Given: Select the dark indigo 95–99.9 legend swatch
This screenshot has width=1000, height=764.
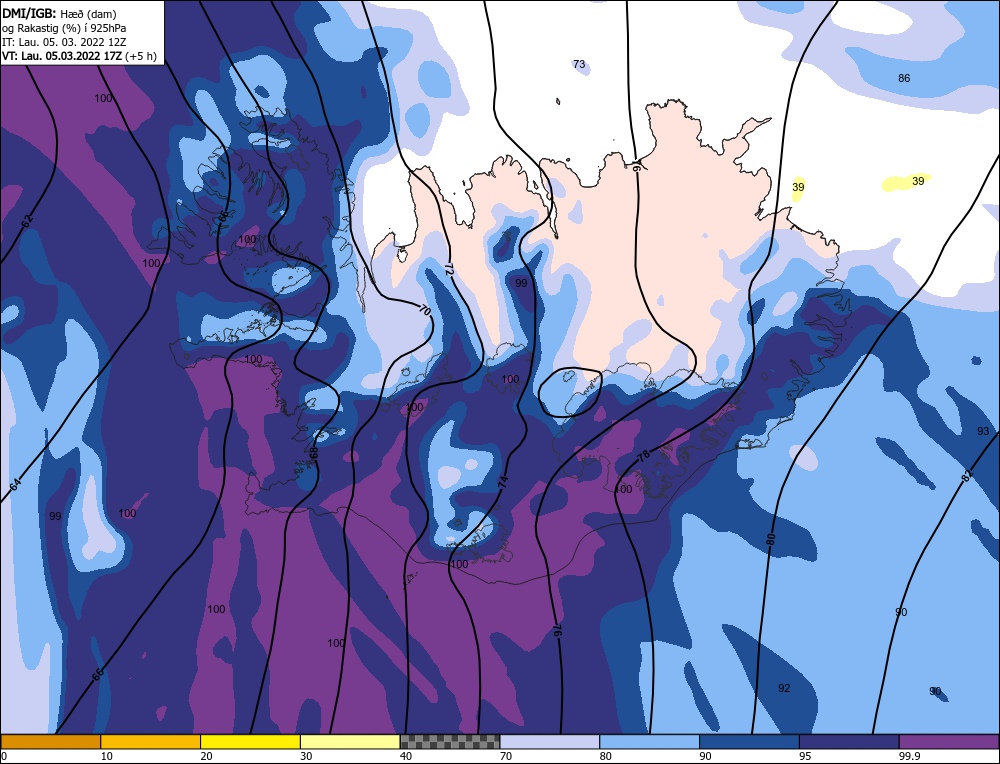Looking at the screenshot, I should tap(849, 742).
